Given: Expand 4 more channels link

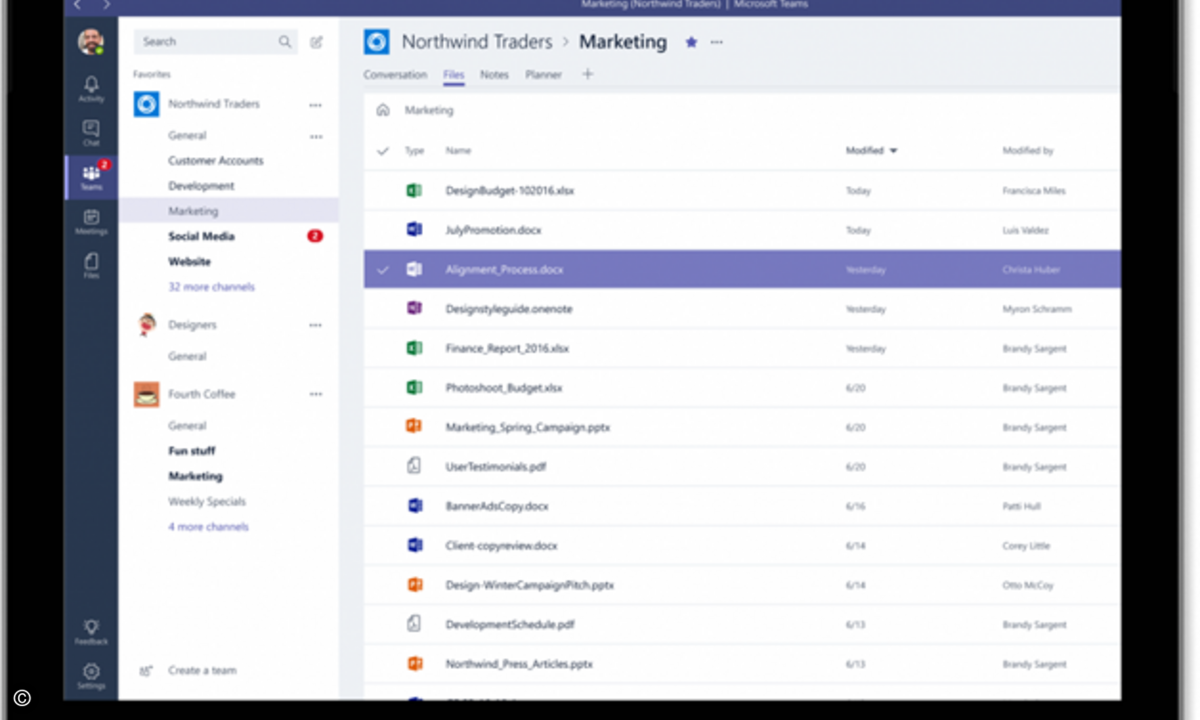Looking at the screenshot, I should point(208,527).
